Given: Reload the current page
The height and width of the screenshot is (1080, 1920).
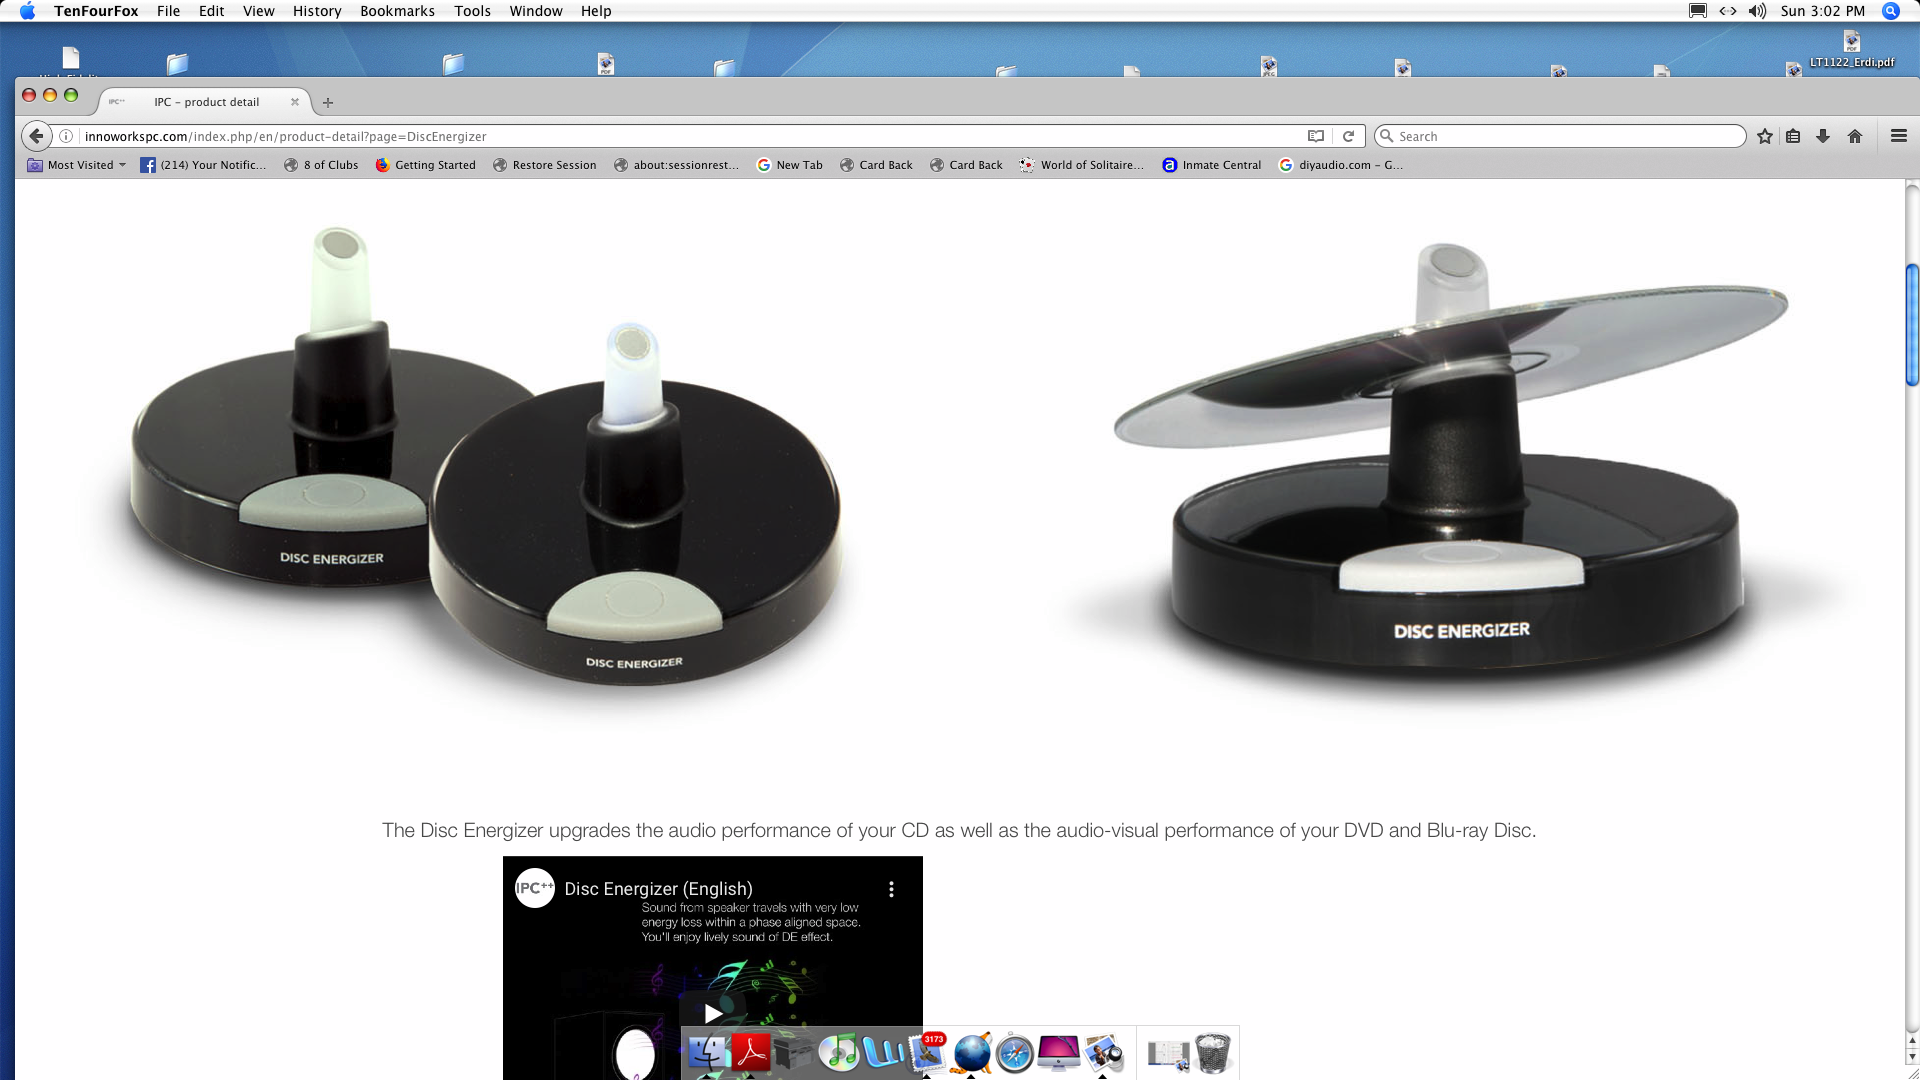Looking at the screenshot, I should click(1348, 136).
